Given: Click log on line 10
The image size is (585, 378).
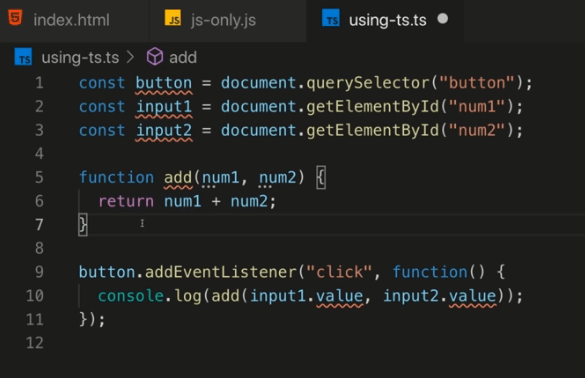Looking at the screenshot, I should (188, 297).
